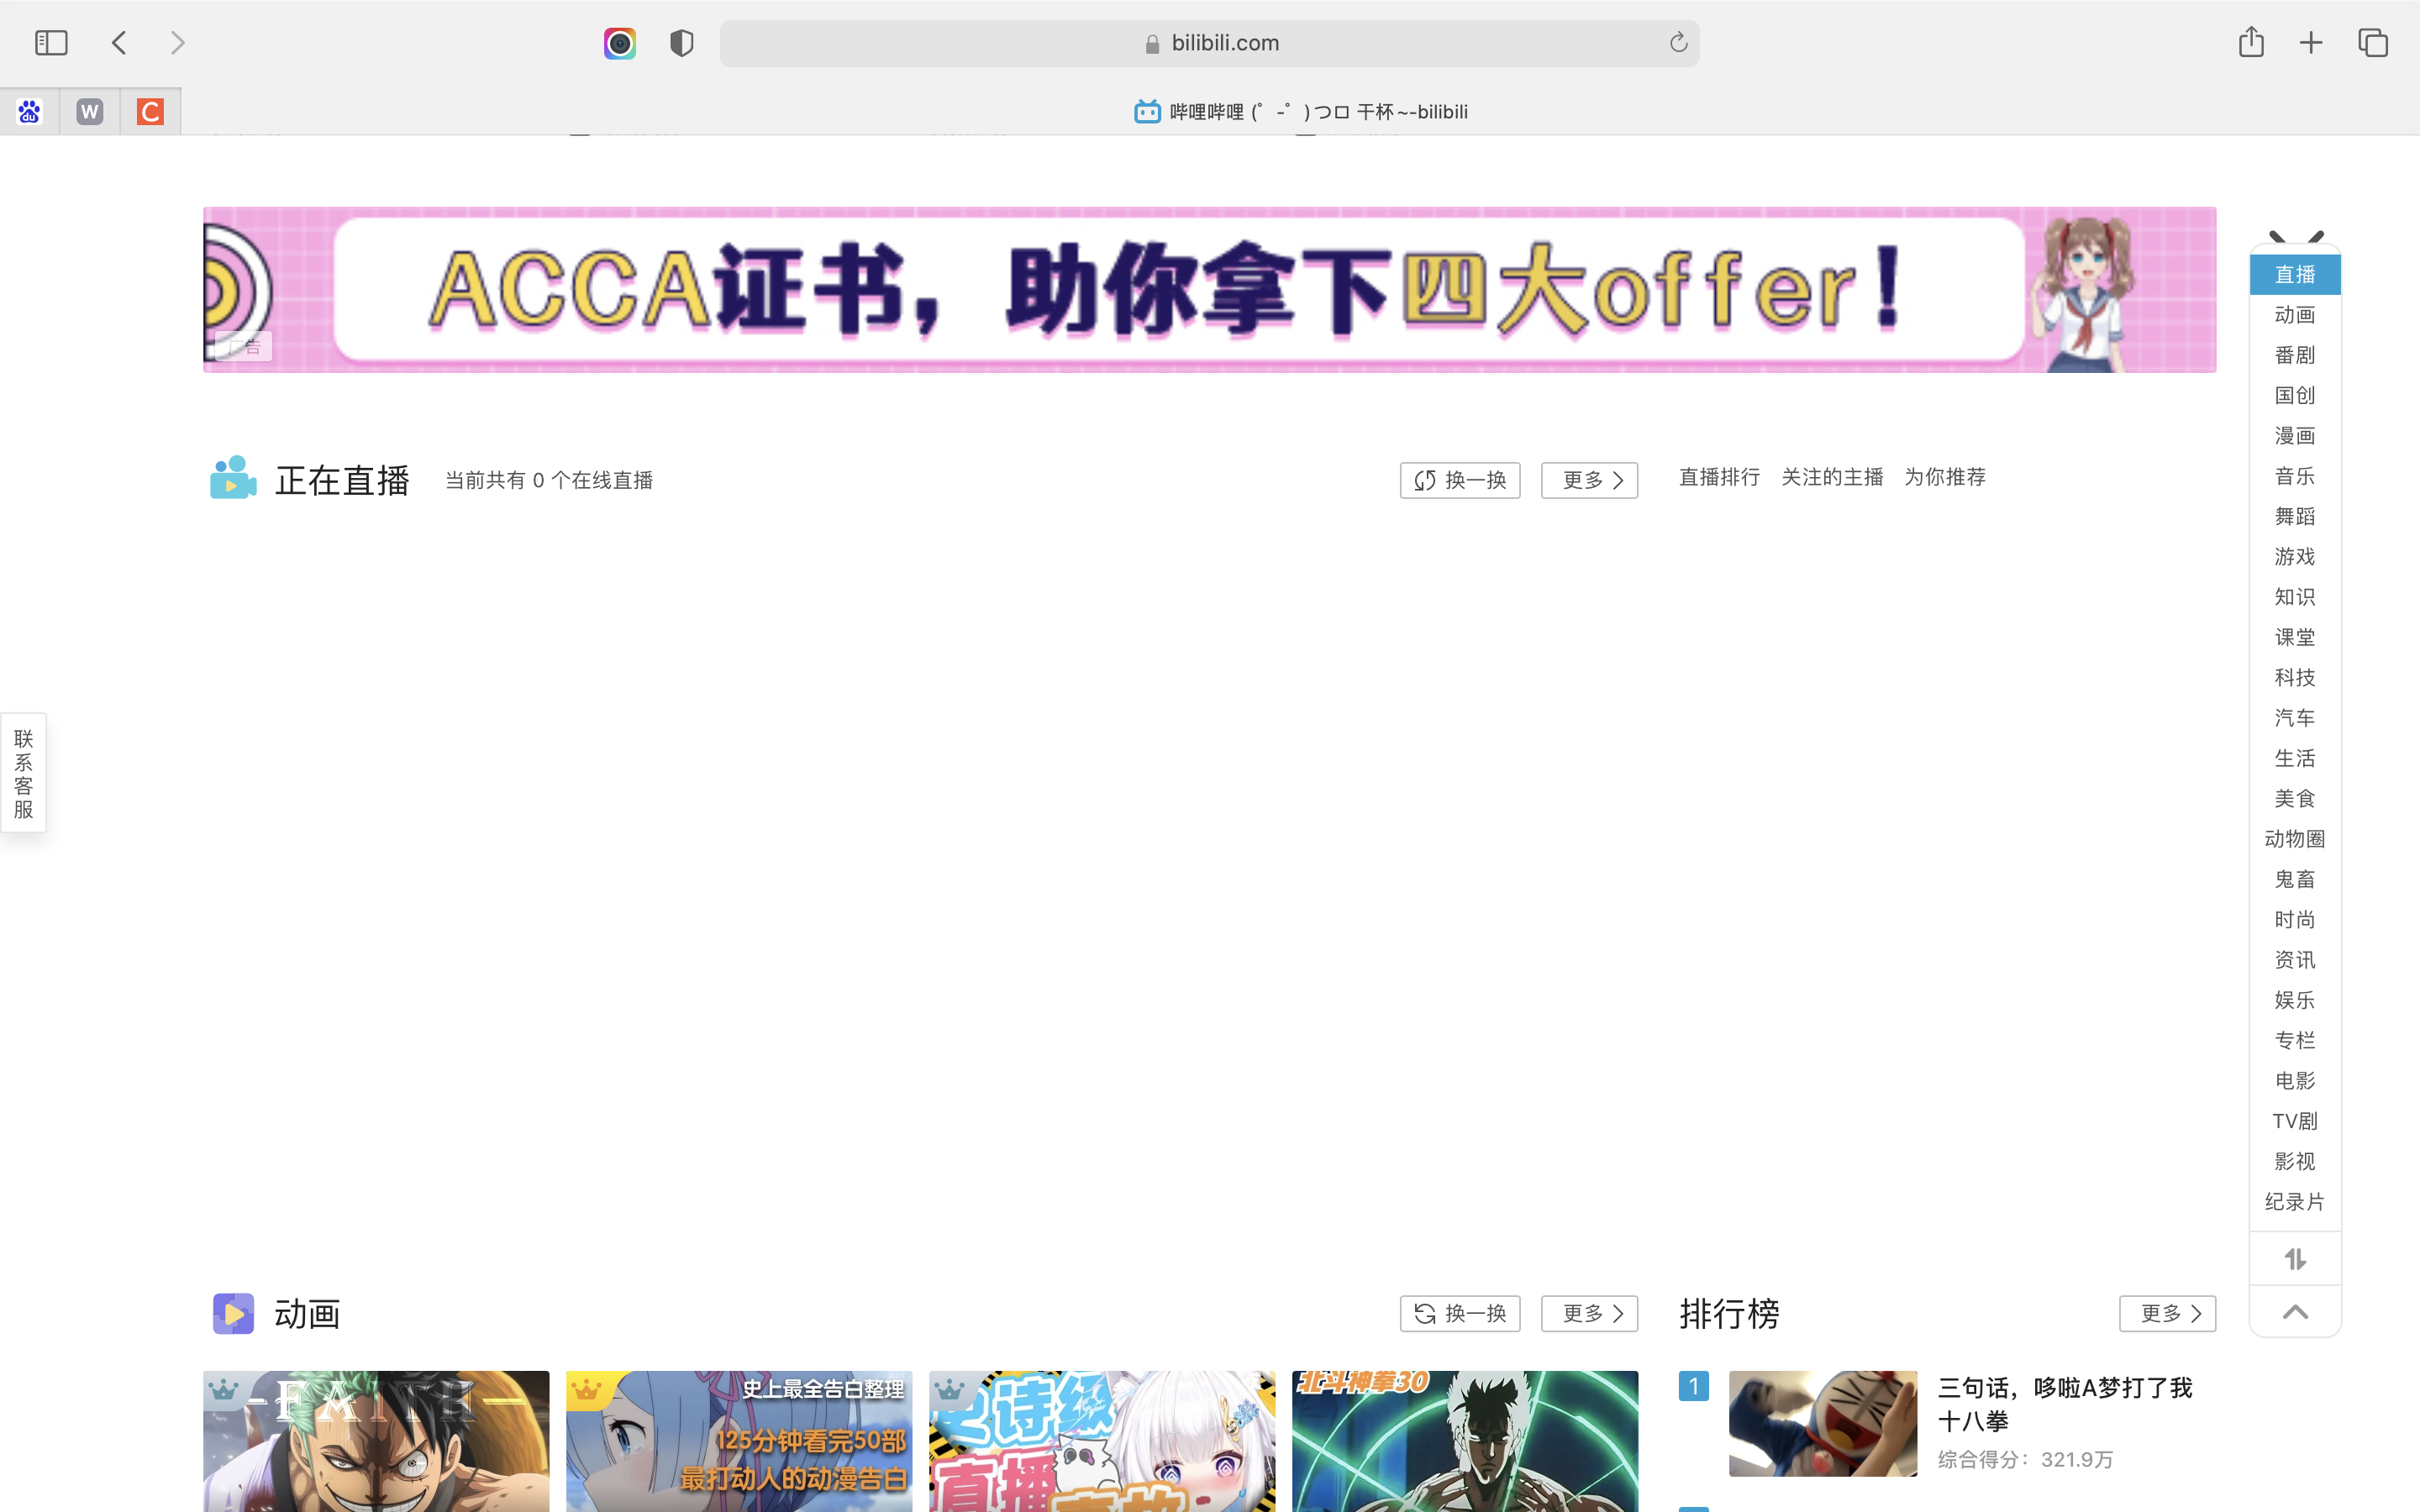Jump to 番剧 in side navigation
2420x1512 pixels.
coord(2295,355)
